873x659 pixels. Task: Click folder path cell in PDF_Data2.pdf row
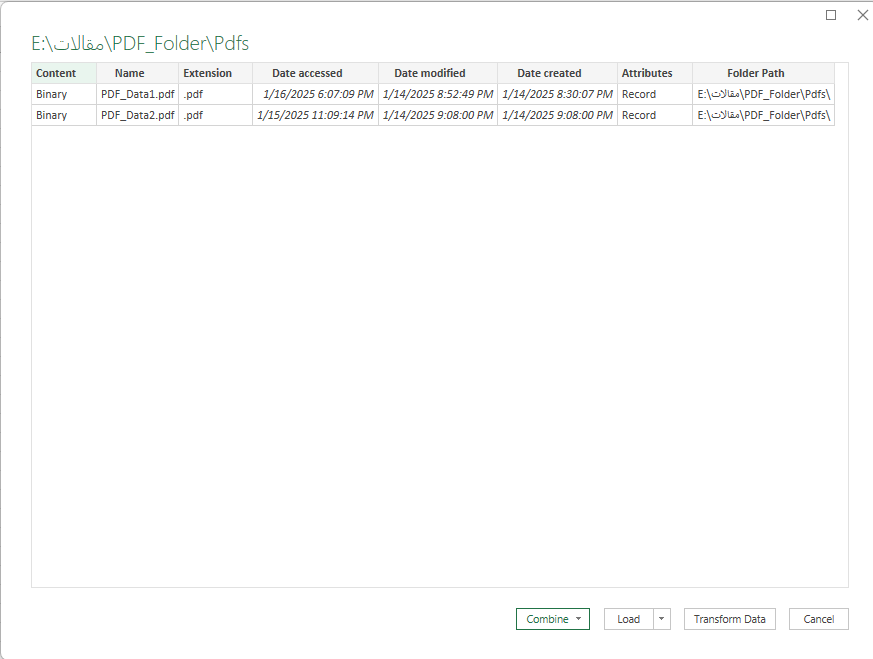[x=763, y=115]
